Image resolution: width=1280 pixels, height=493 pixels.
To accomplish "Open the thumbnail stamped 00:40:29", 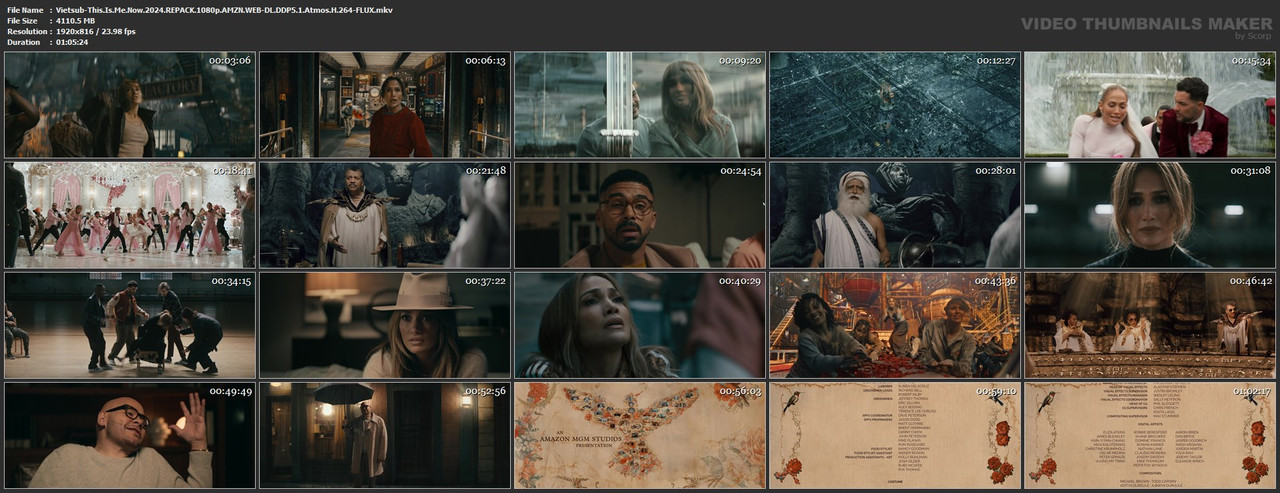I will click(x=640, y=325).
